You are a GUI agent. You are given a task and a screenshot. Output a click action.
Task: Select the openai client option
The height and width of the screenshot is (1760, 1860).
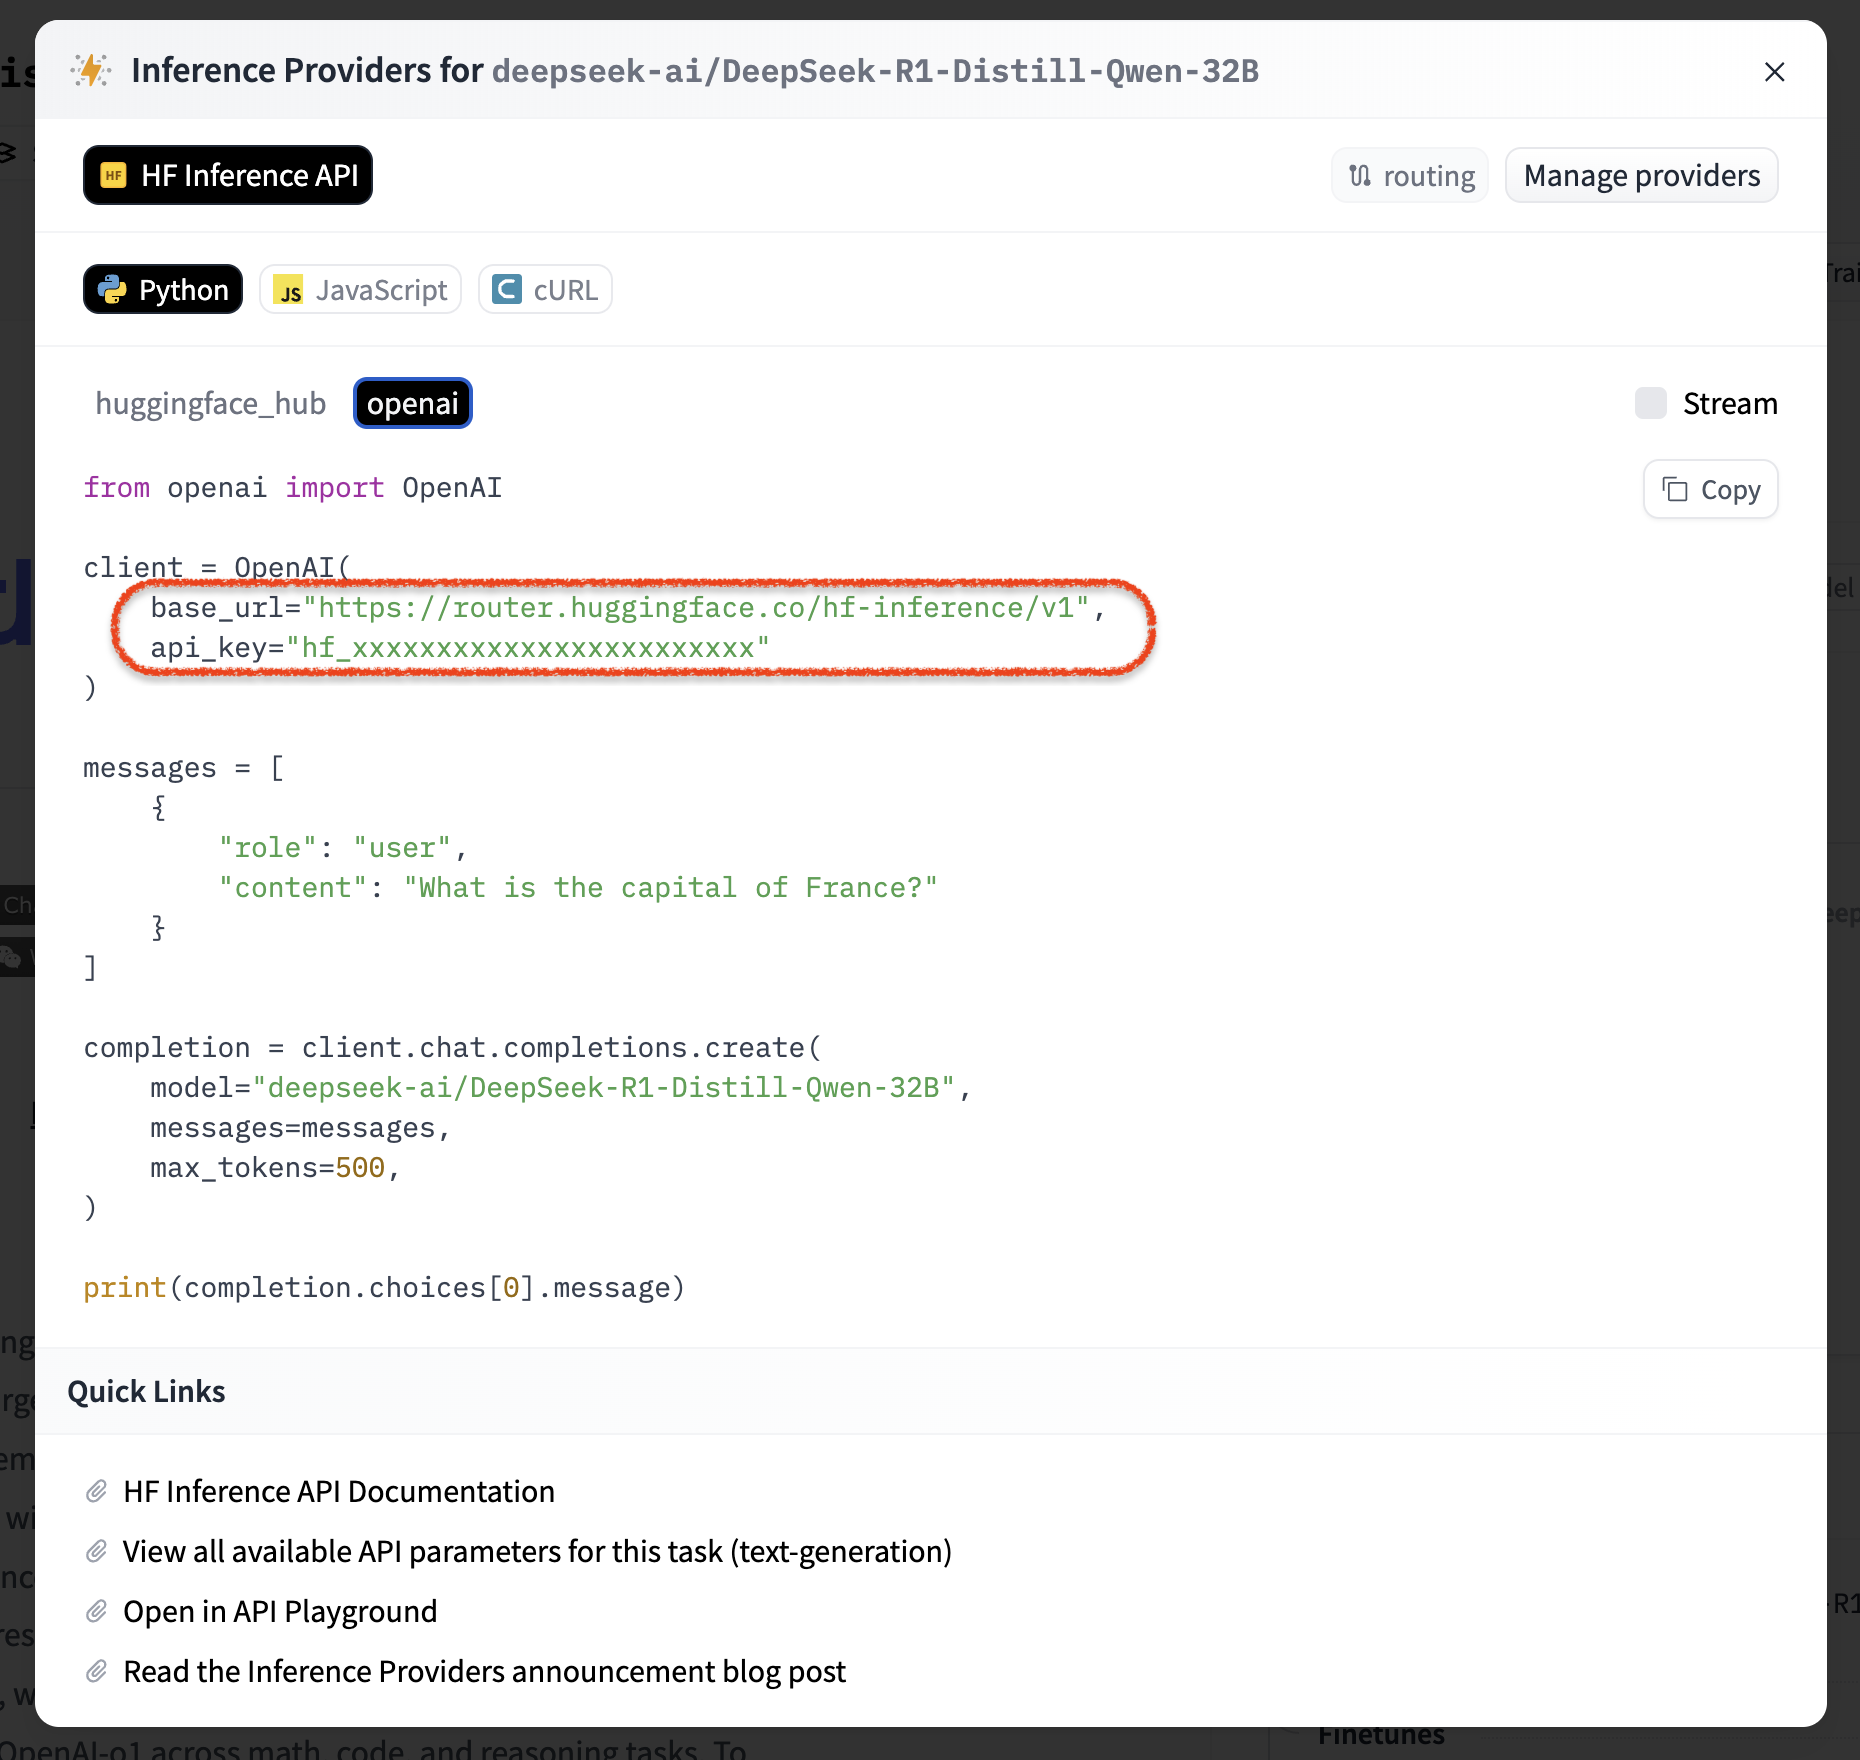pyautogui.click(x=412, y=404)
